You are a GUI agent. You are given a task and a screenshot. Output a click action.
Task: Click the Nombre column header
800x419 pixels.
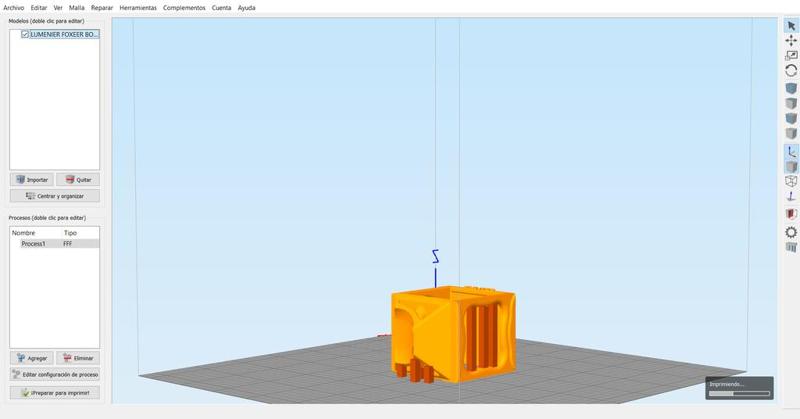point(23,233)
